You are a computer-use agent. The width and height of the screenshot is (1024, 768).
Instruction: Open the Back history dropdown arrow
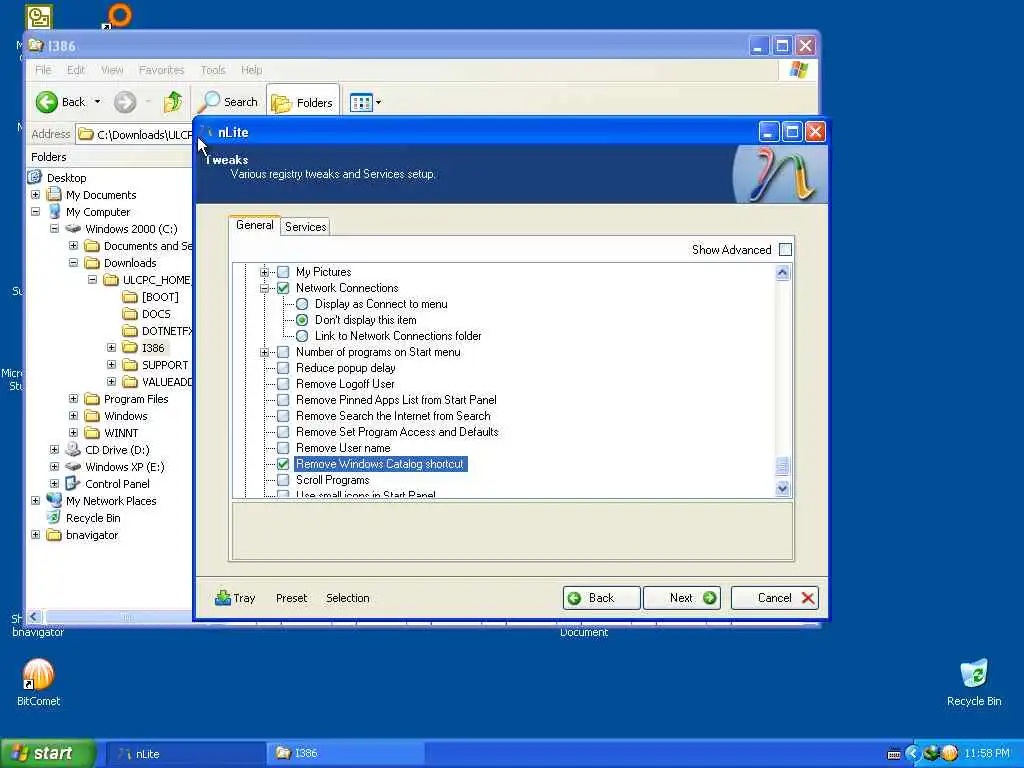(x=97, y=102)
